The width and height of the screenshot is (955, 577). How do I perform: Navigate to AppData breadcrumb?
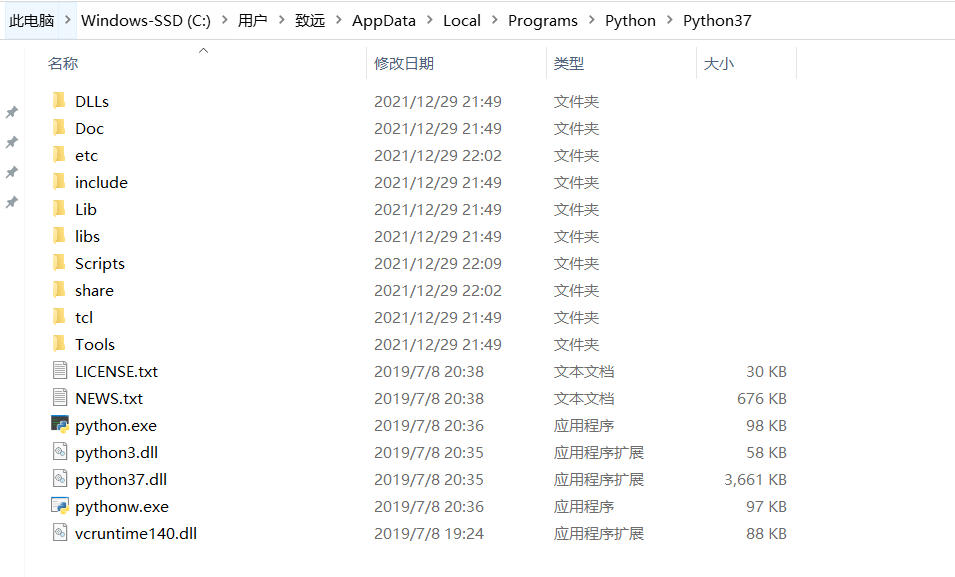point(384,21)
